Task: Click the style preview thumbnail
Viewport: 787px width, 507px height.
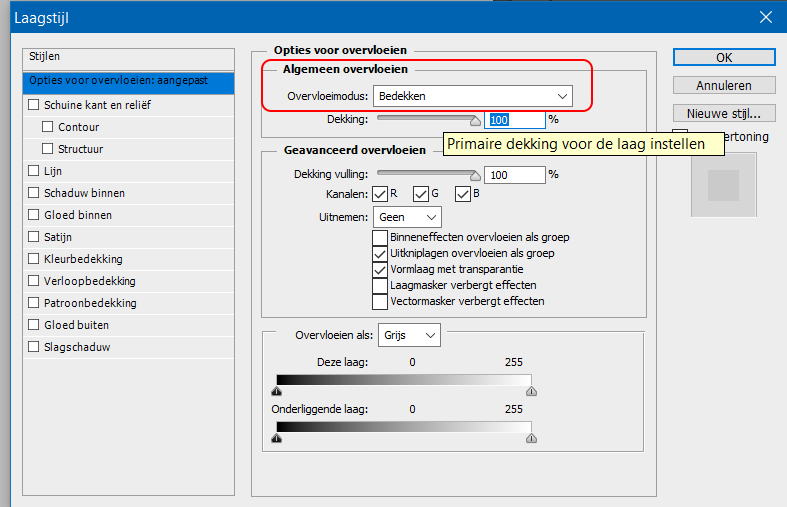Action: (723, 183)
